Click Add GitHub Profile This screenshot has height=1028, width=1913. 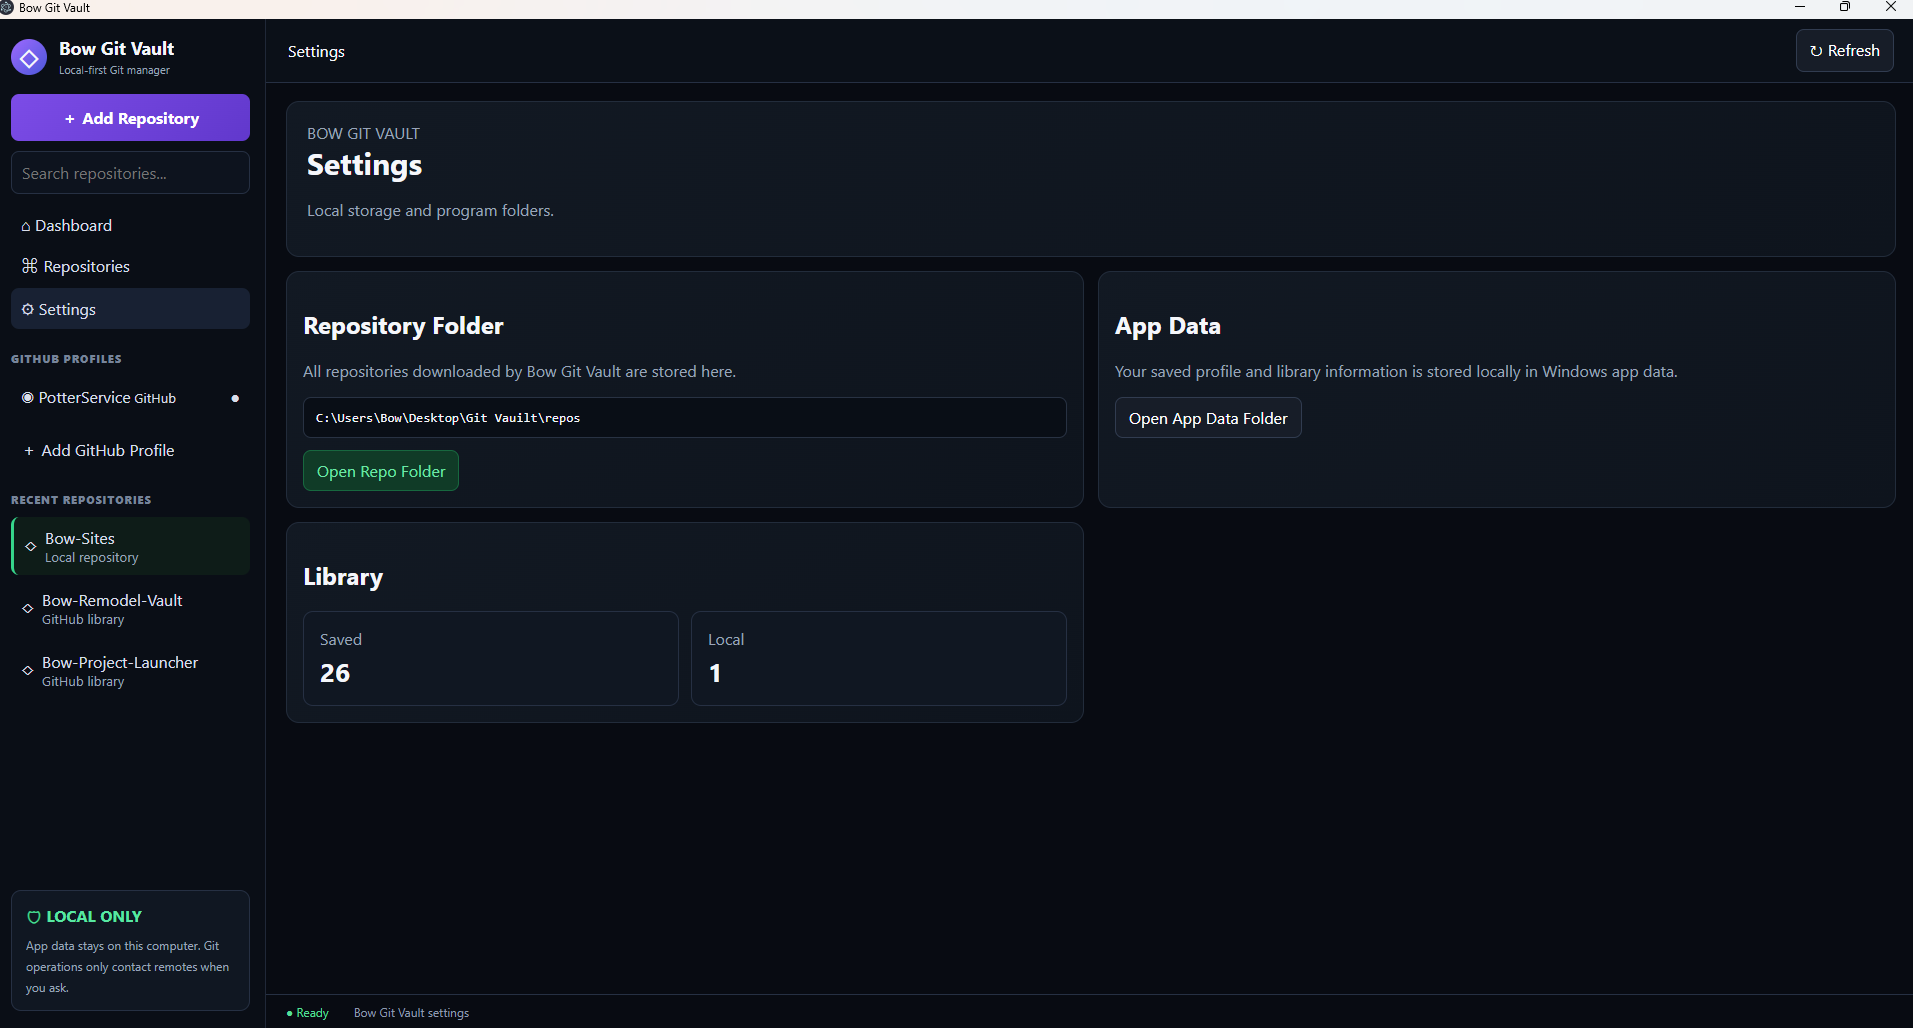tap(130, 451)
